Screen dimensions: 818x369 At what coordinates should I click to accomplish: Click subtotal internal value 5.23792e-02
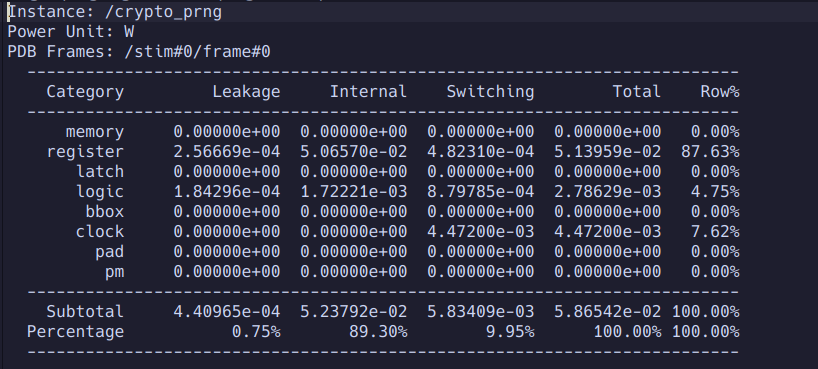(354, 312)
